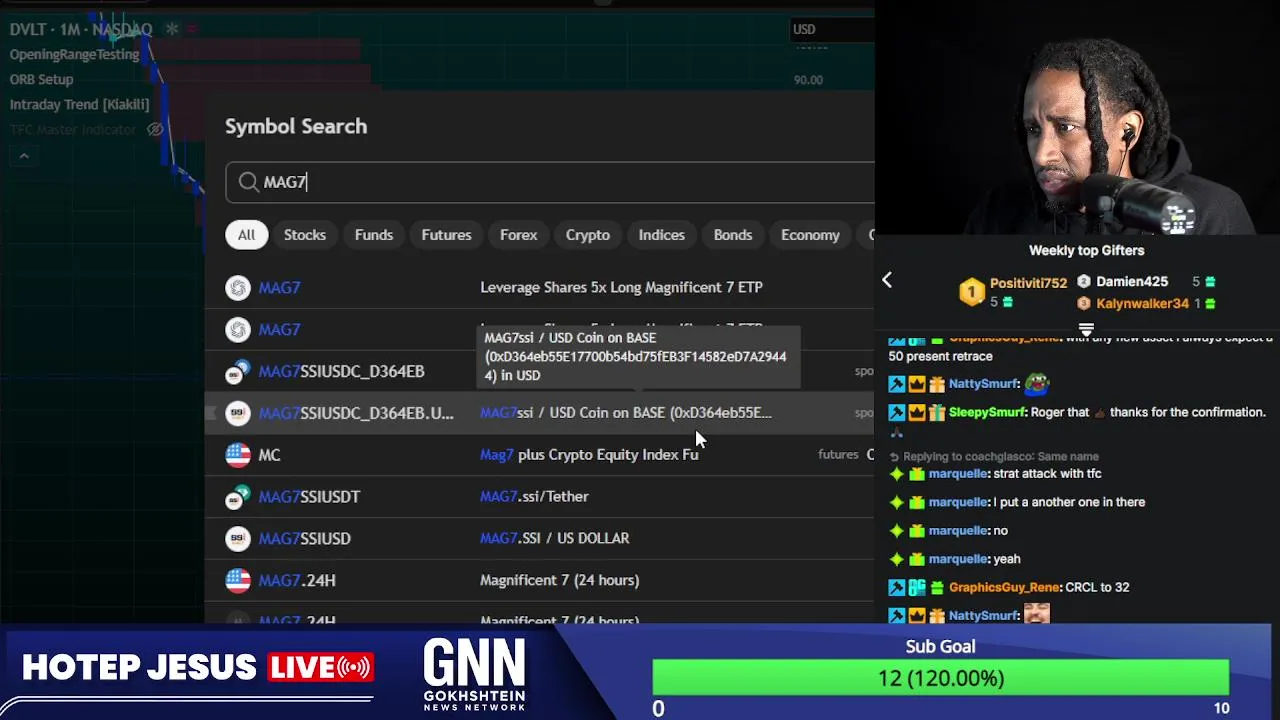Screen dimensions: 1280x720
Task: Click the logo icon of the second MAG7 result
Action: (238, 330)
